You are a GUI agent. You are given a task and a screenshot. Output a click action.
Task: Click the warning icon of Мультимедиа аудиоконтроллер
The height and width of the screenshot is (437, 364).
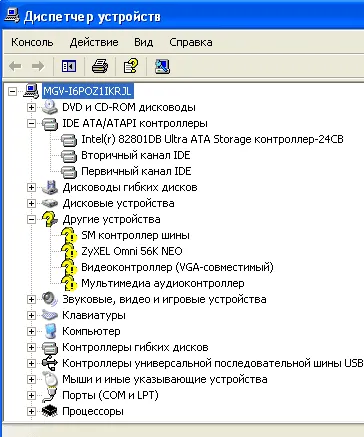point(69,284)
